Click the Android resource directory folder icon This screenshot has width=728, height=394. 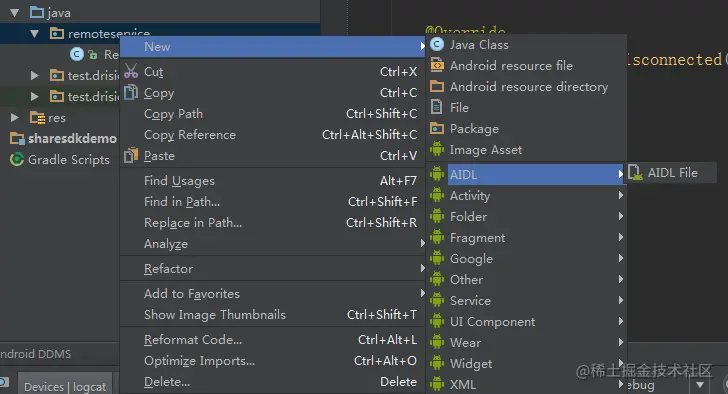click(437, 86)
